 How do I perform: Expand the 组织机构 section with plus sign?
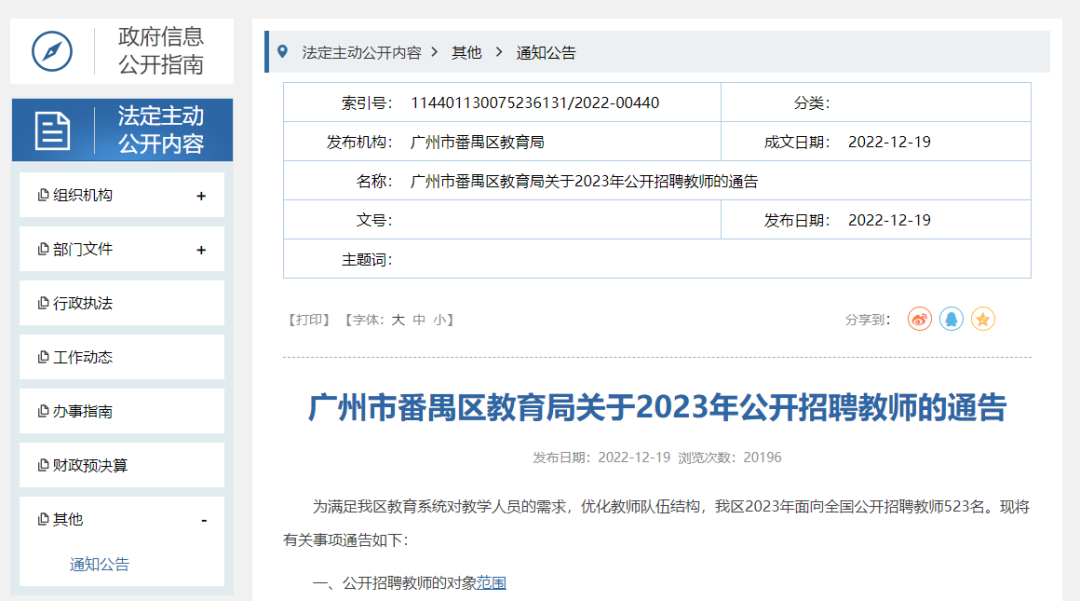201,196
